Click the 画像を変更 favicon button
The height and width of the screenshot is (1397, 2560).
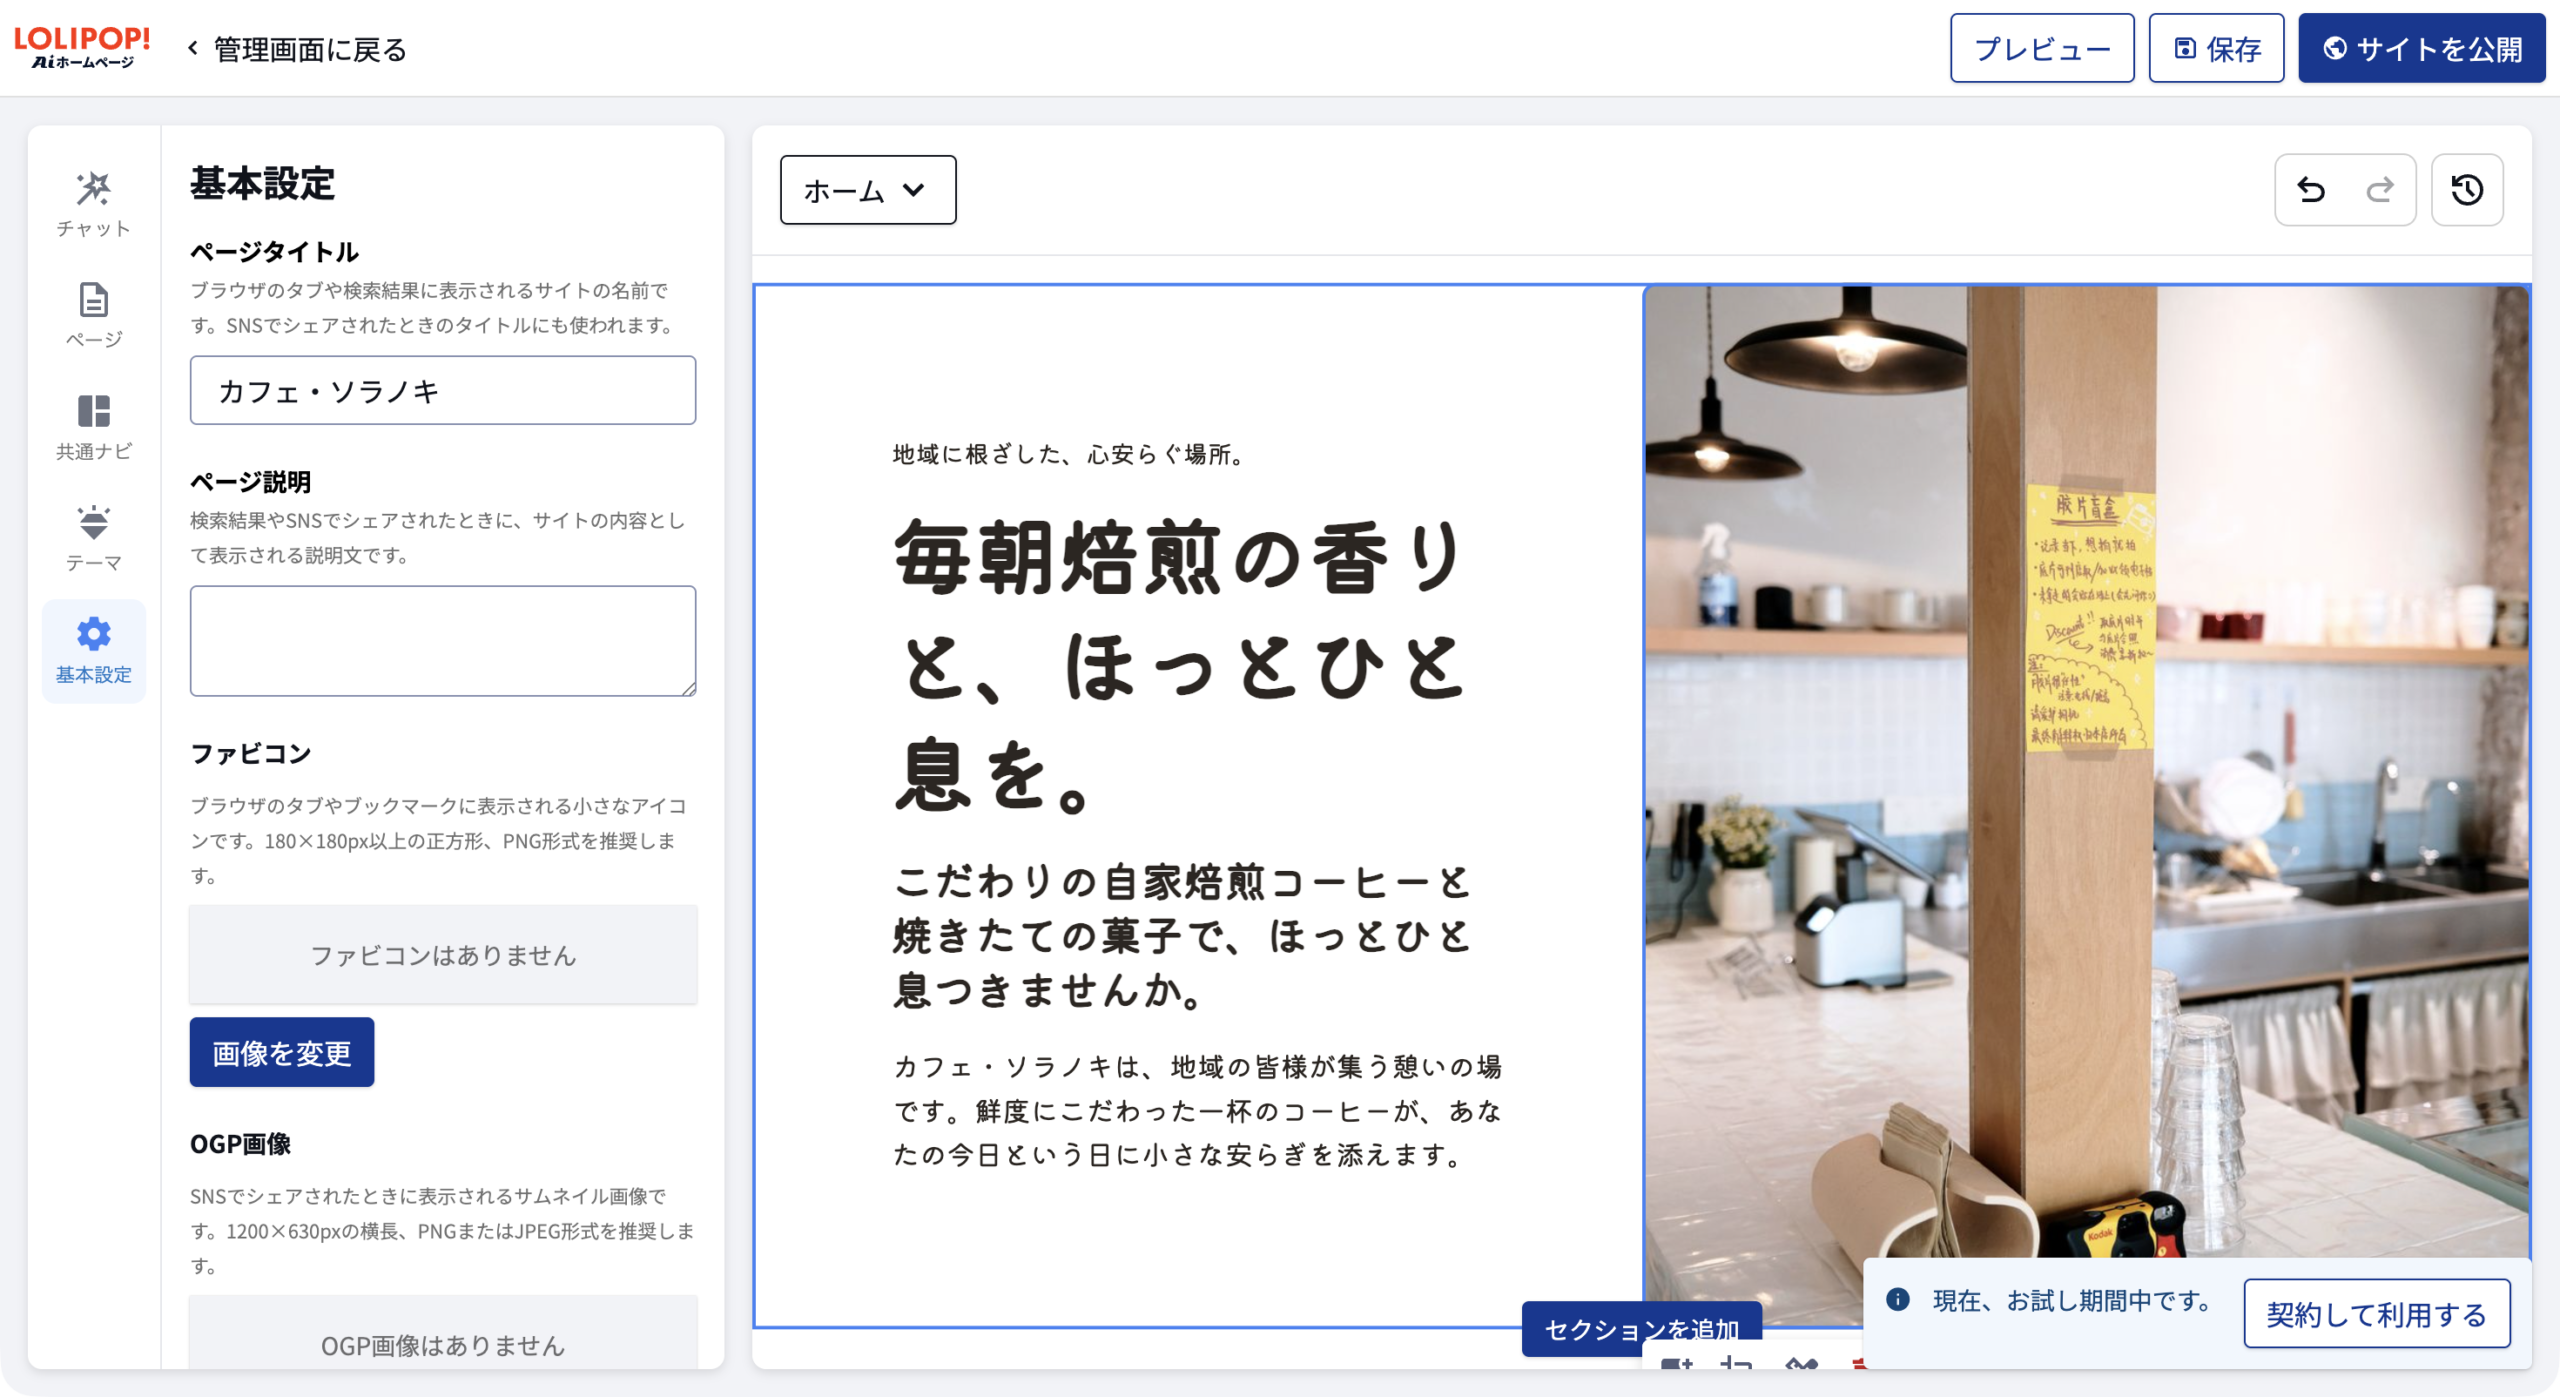[x=282, y=1052]
